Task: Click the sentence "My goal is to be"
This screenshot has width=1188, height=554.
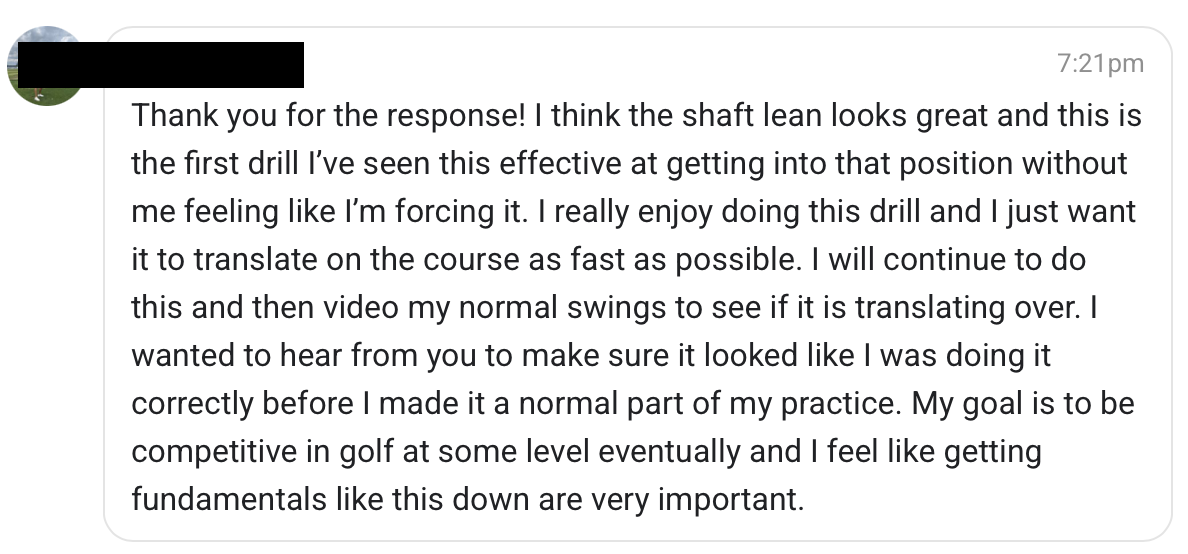Action: (x=1023, y=403)
